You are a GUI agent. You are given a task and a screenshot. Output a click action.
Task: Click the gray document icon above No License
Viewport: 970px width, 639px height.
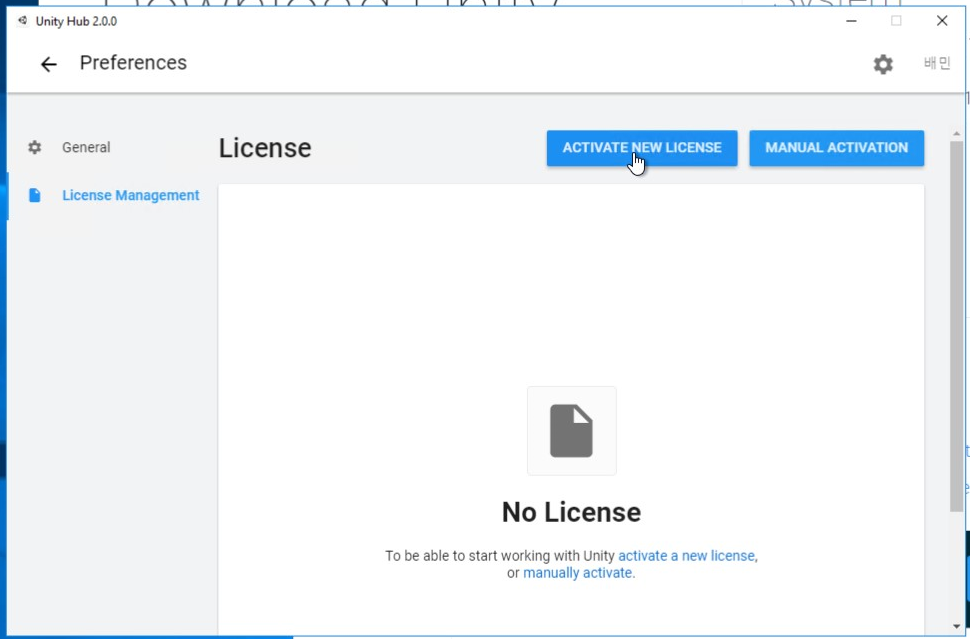(x=572, y=431)
